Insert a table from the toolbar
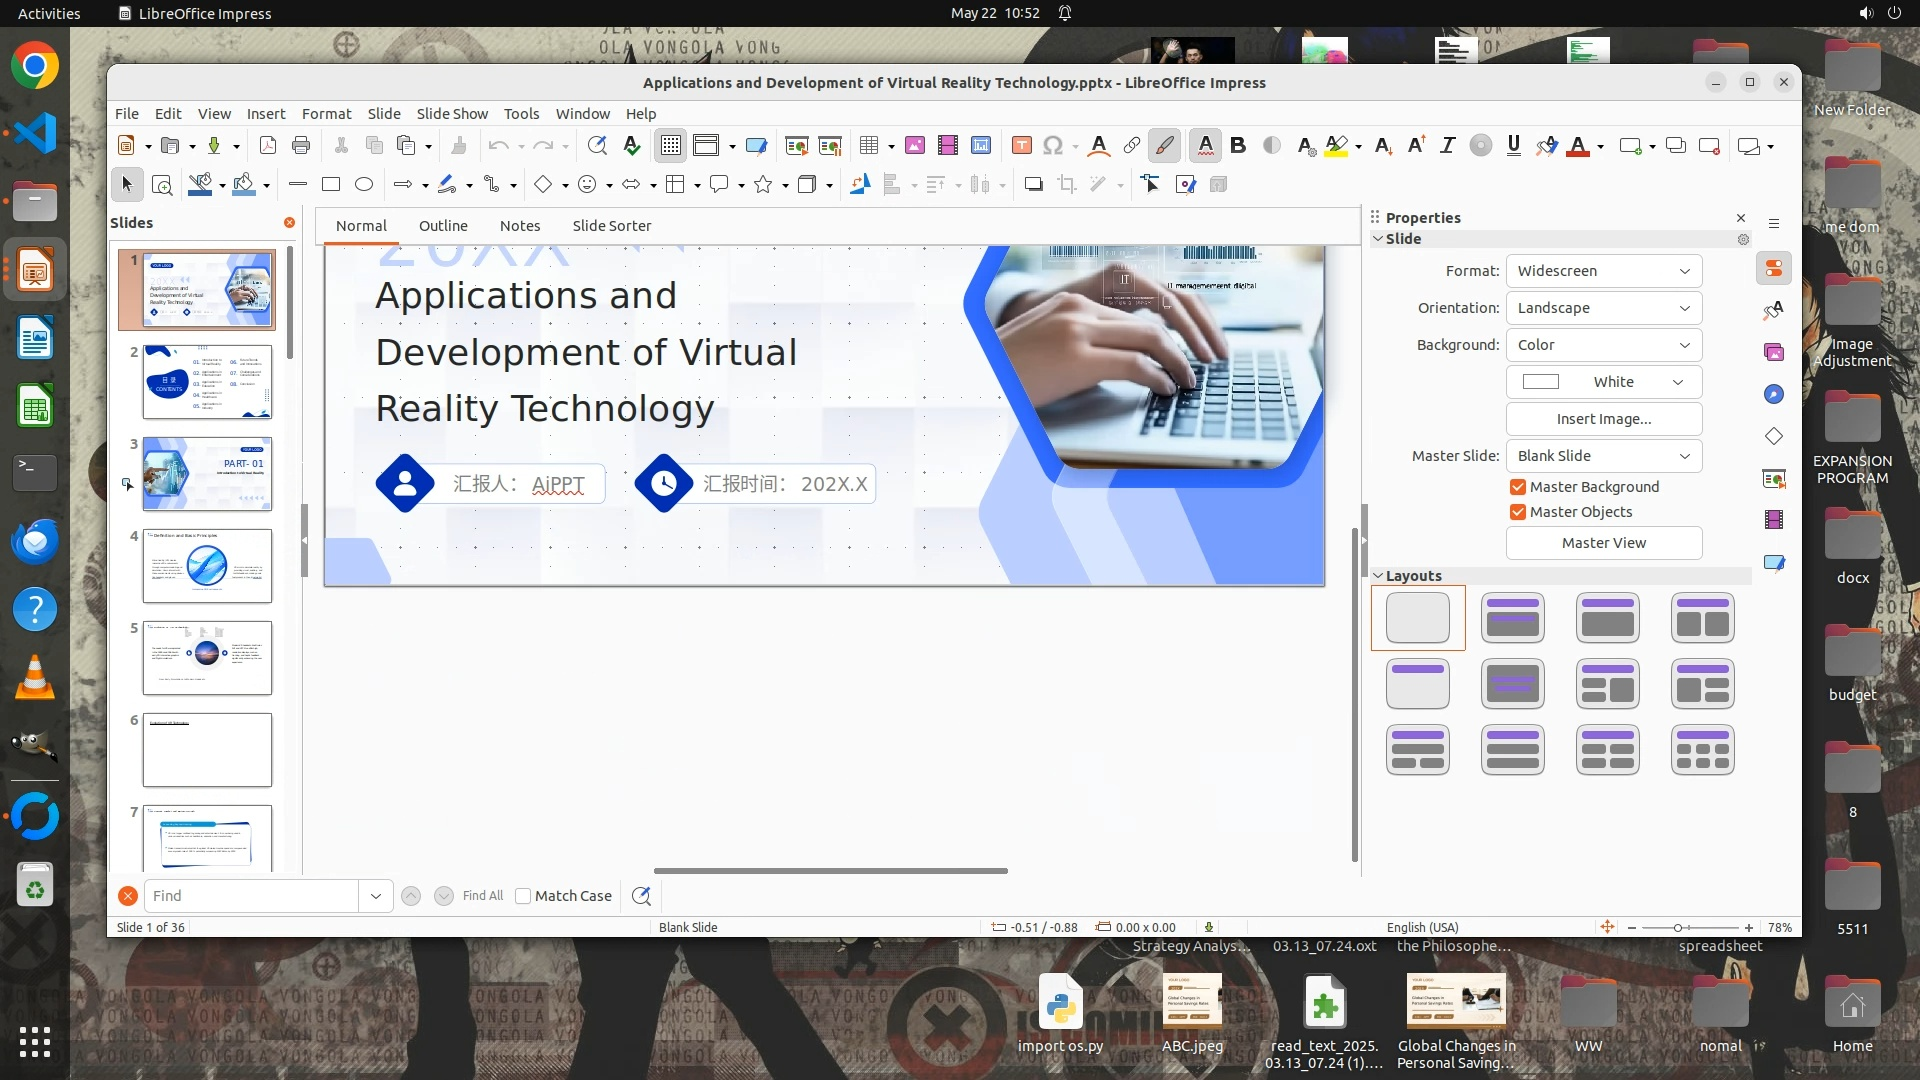 869,146
